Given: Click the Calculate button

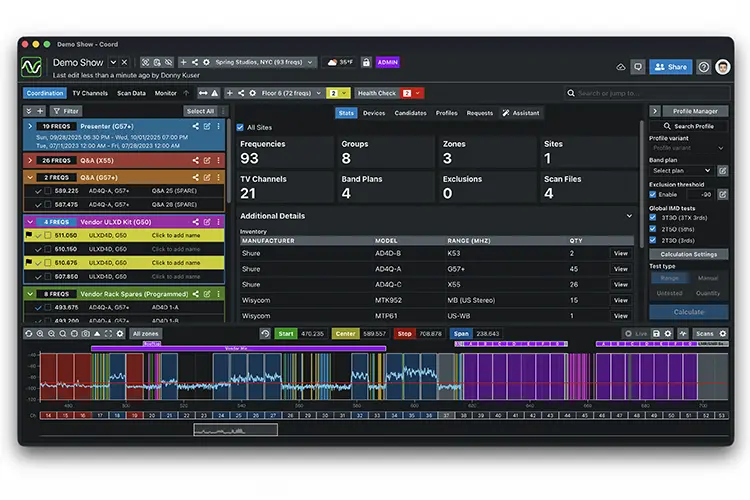Looking at the screenshot, I should tap(689, 312).
